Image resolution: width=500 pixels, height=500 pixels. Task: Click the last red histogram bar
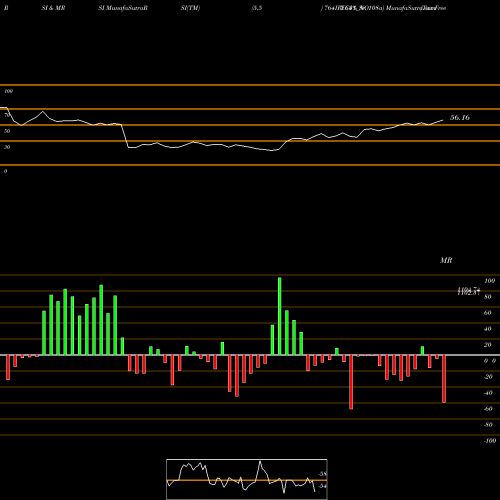(x=444, y=379)
